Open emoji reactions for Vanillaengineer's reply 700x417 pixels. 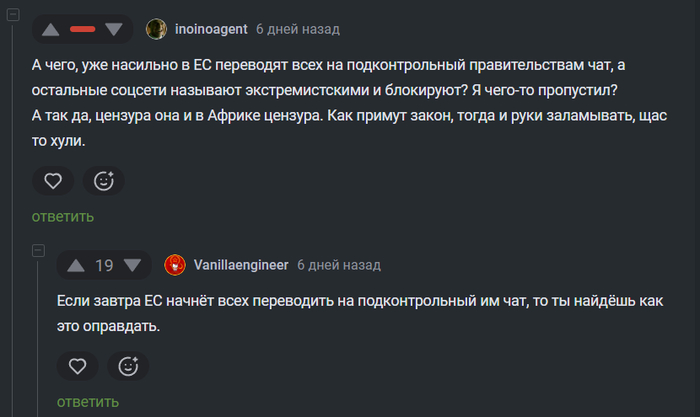point(127,367)
